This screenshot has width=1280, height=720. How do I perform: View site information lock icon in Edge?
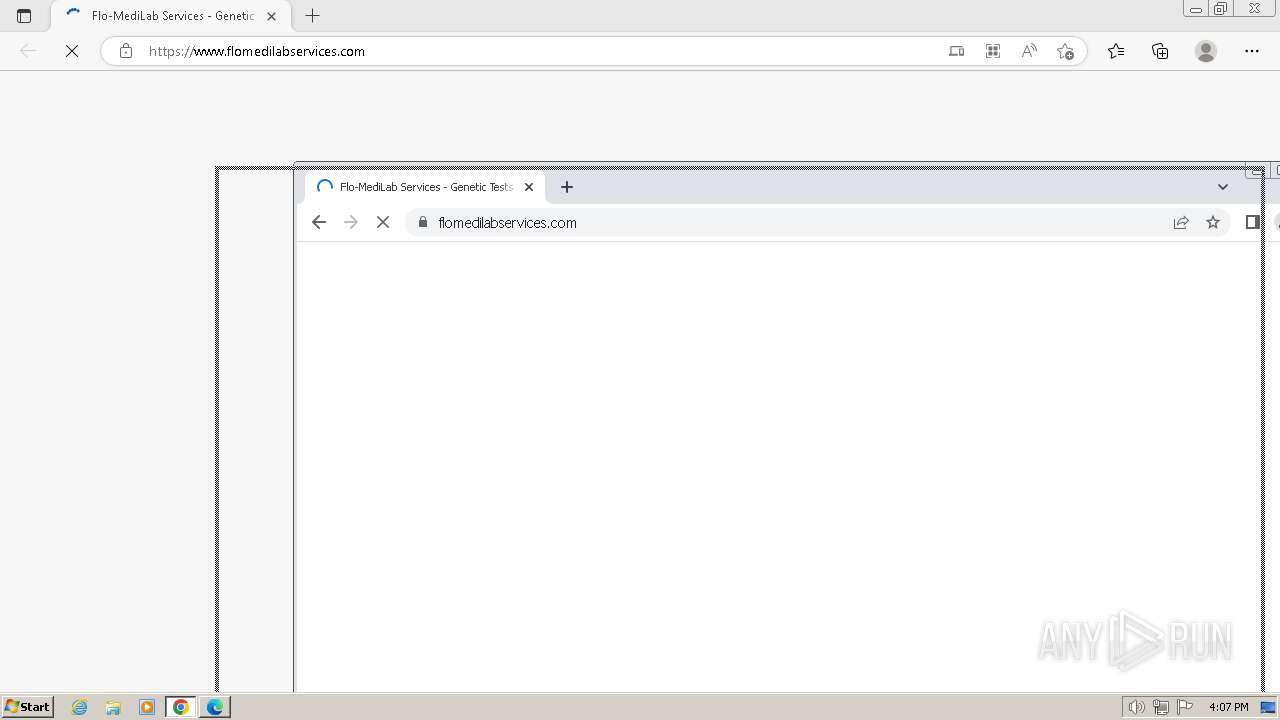[126, 51]
